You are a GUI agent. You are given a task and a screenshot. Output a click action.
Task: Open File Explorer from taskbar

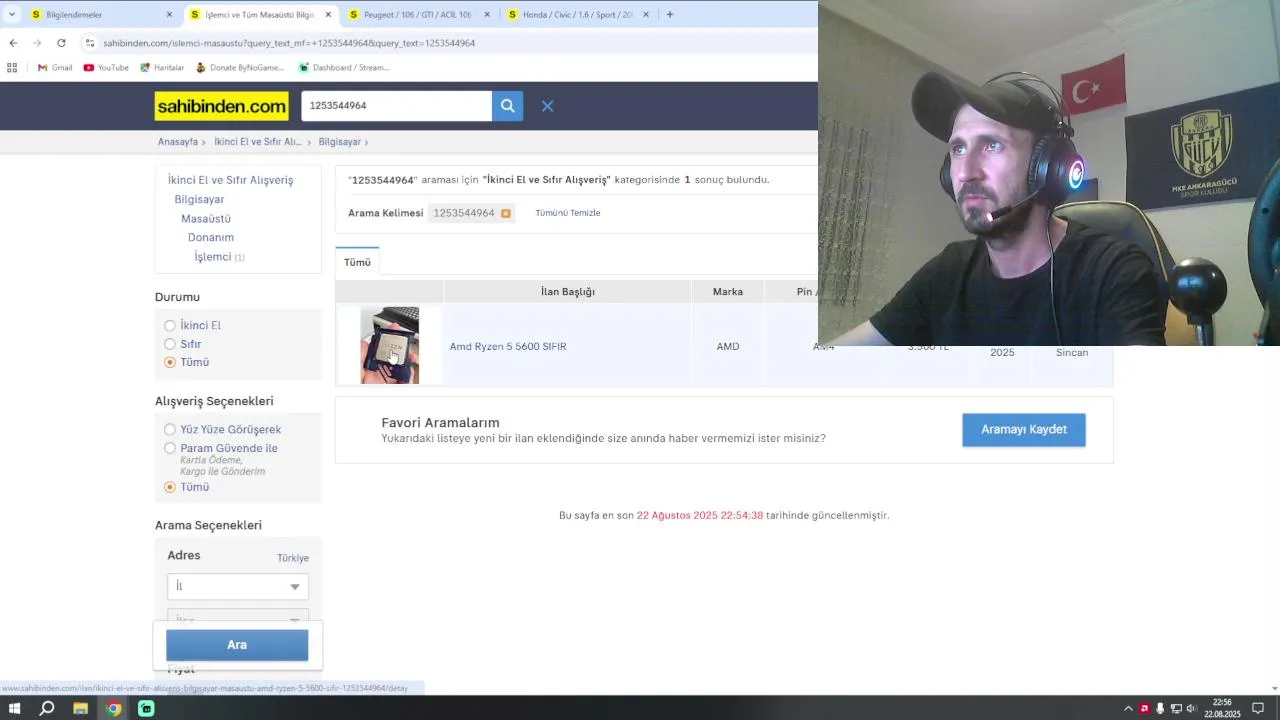80,708
